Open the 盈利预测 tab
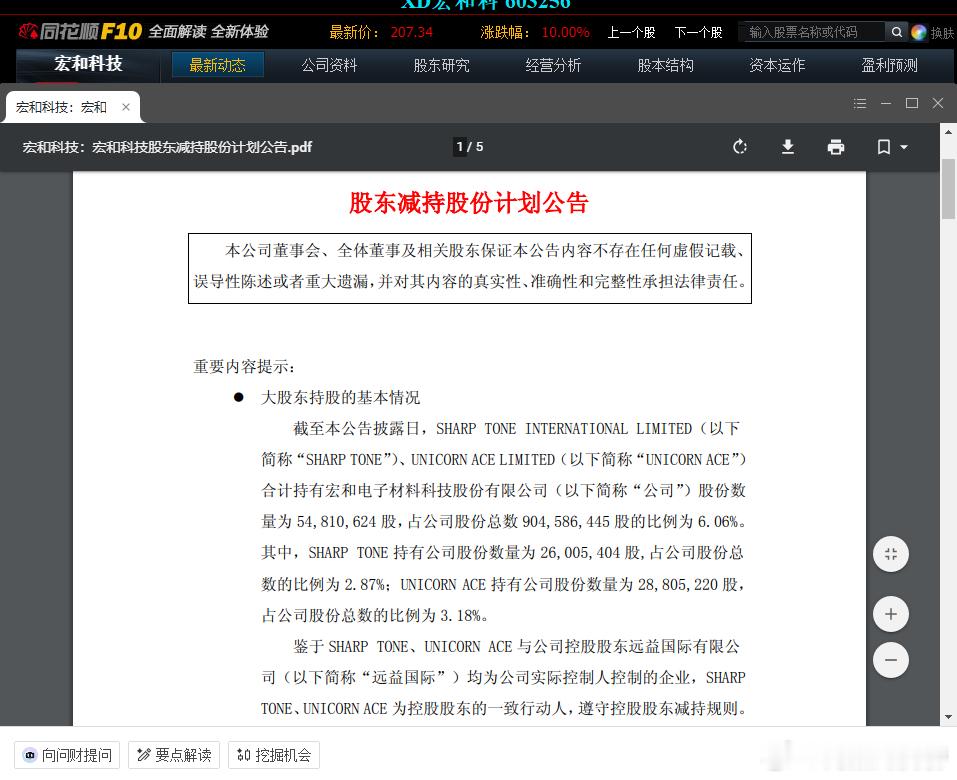This screenshot has height=780, width=957. coord(889,65)
